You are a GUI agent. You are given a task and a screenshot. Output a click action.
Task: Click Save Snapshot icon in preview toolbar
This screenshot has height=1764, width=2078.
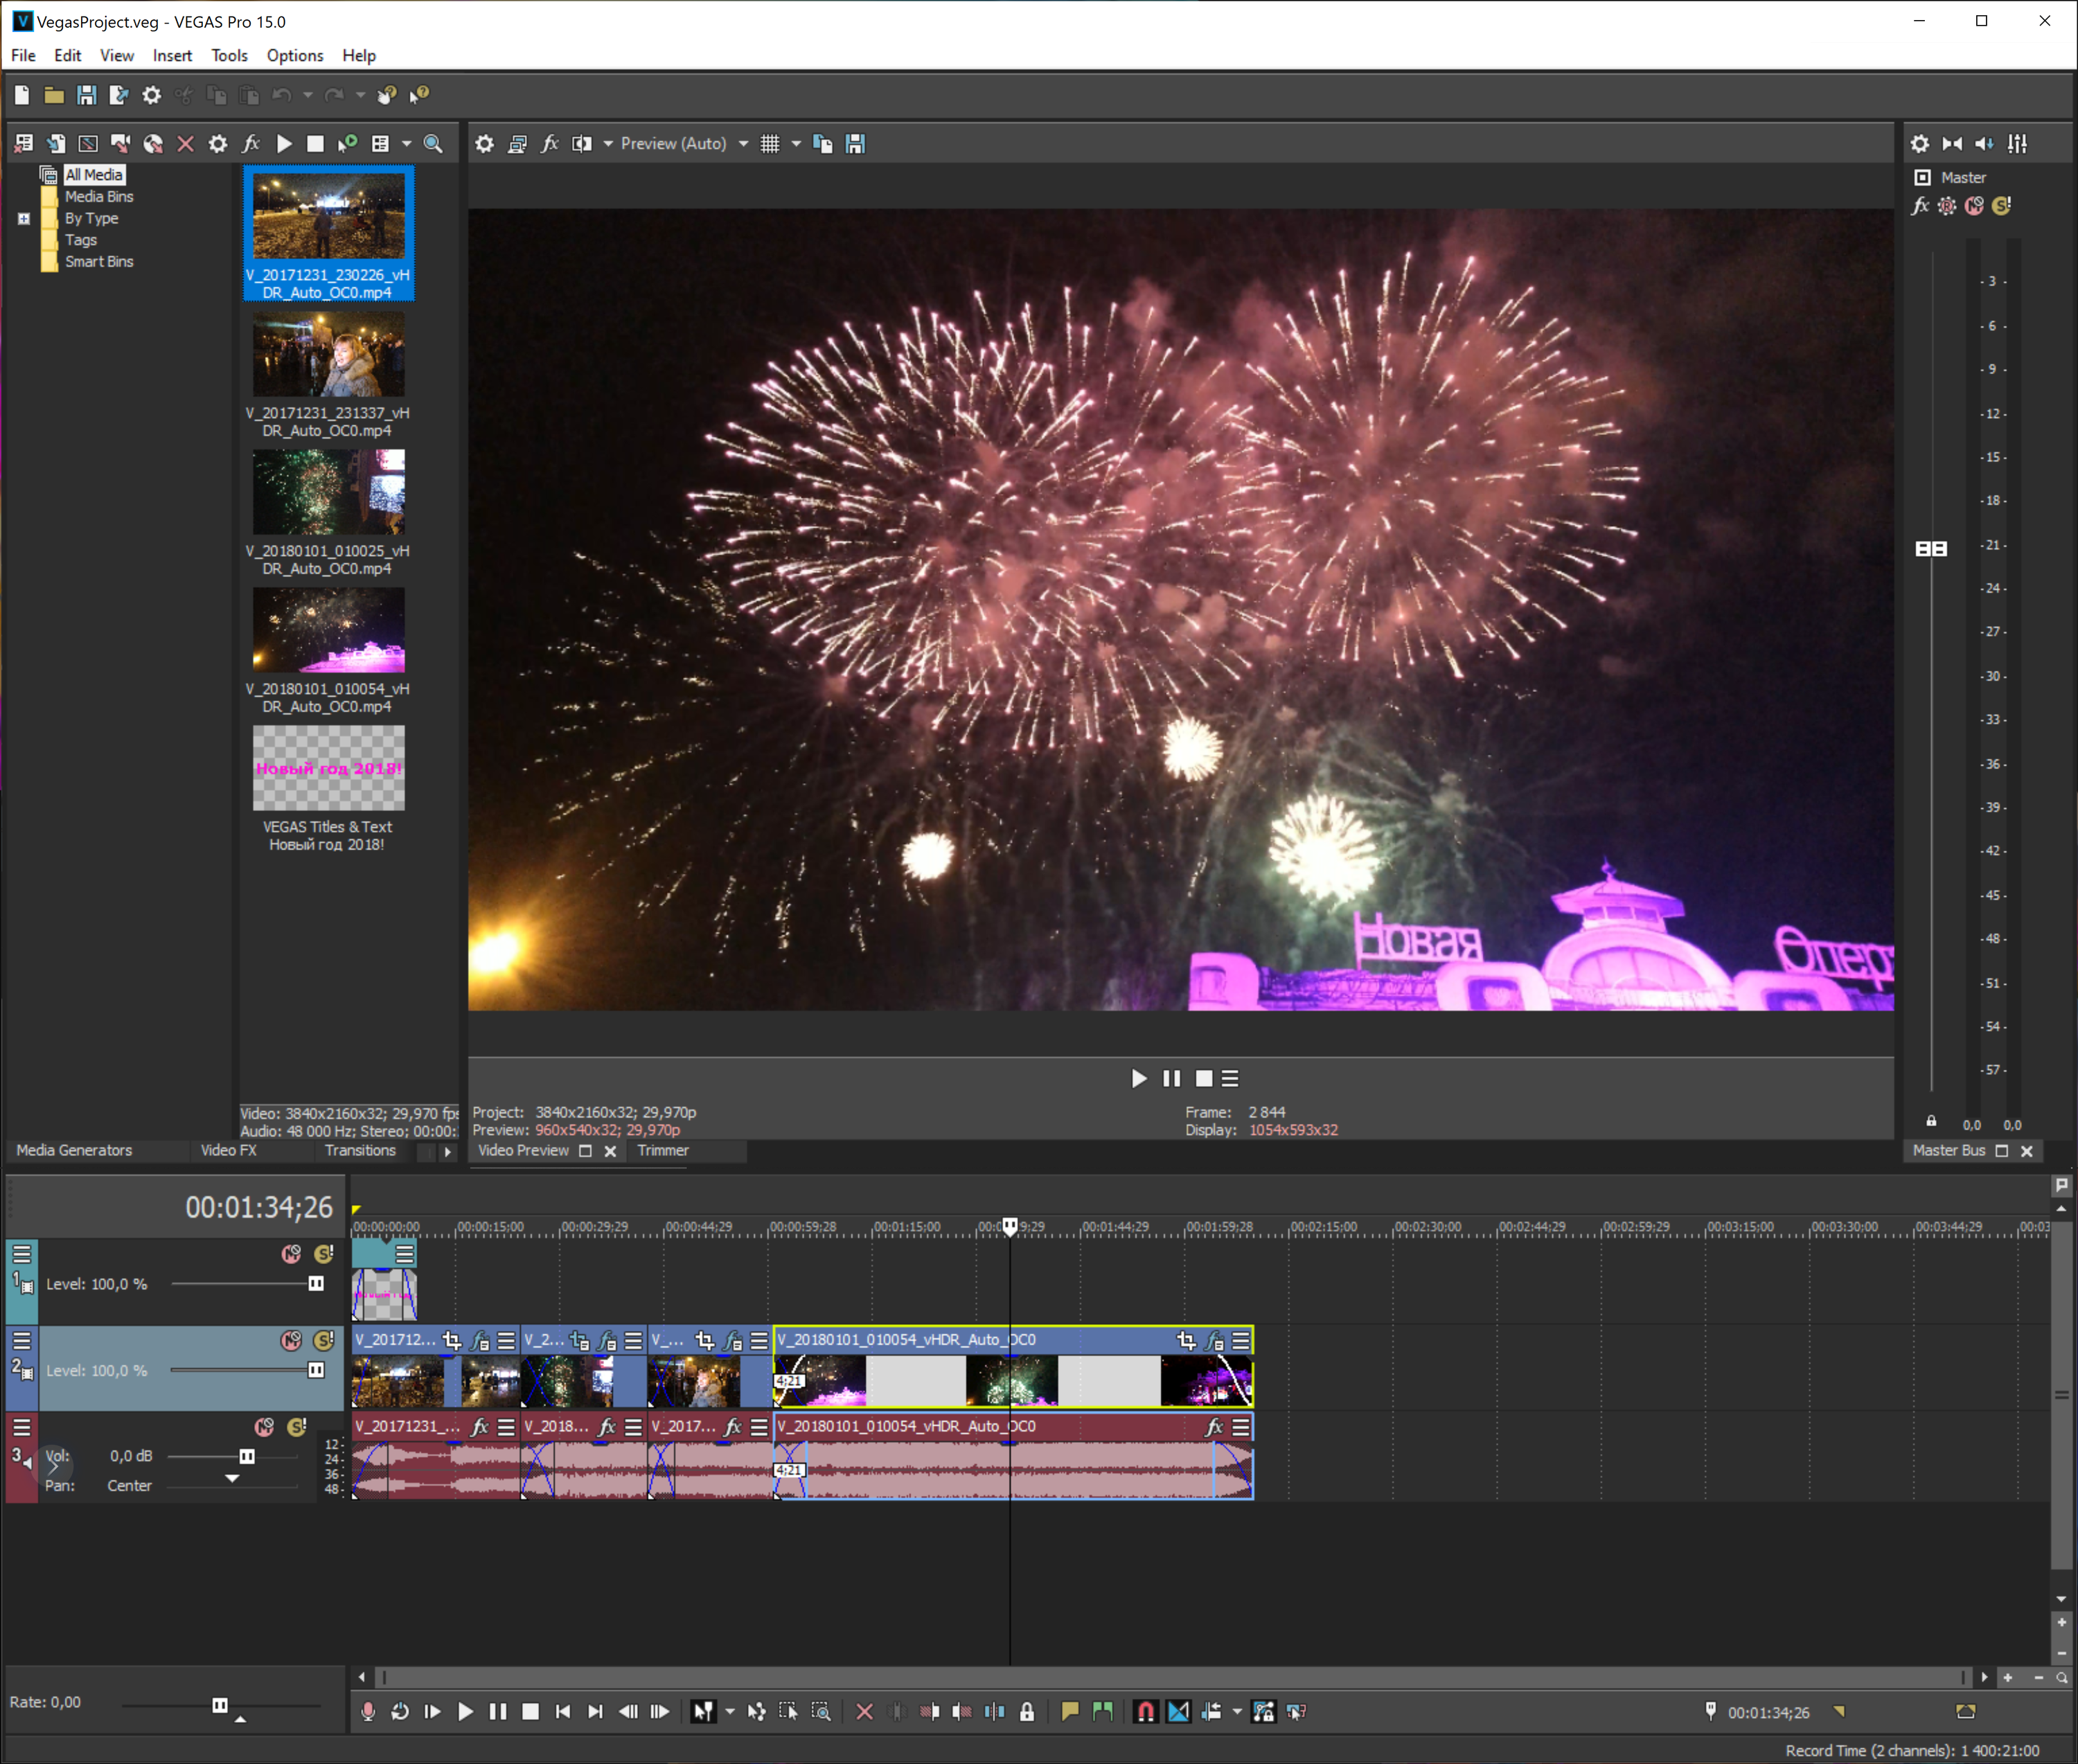point(855,144)
